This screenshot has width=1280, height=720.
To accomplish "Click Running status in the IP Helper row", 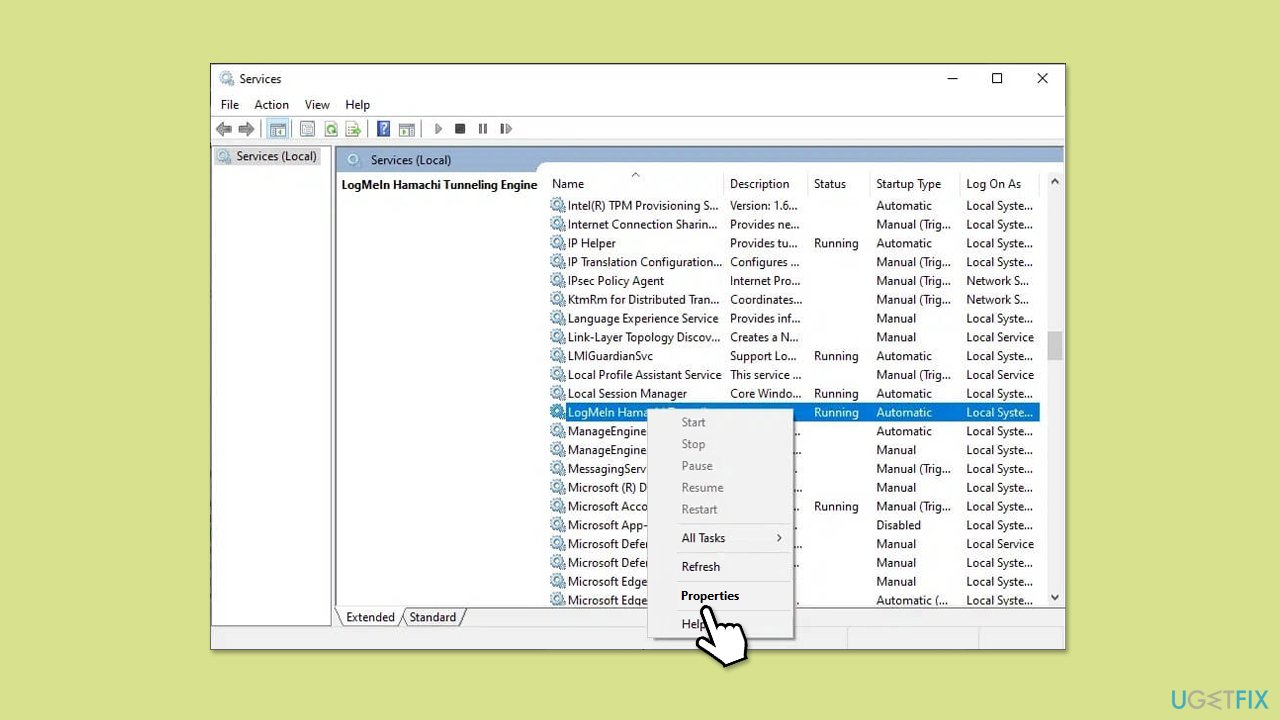I will pyautogui.click(x=836, y=243).
